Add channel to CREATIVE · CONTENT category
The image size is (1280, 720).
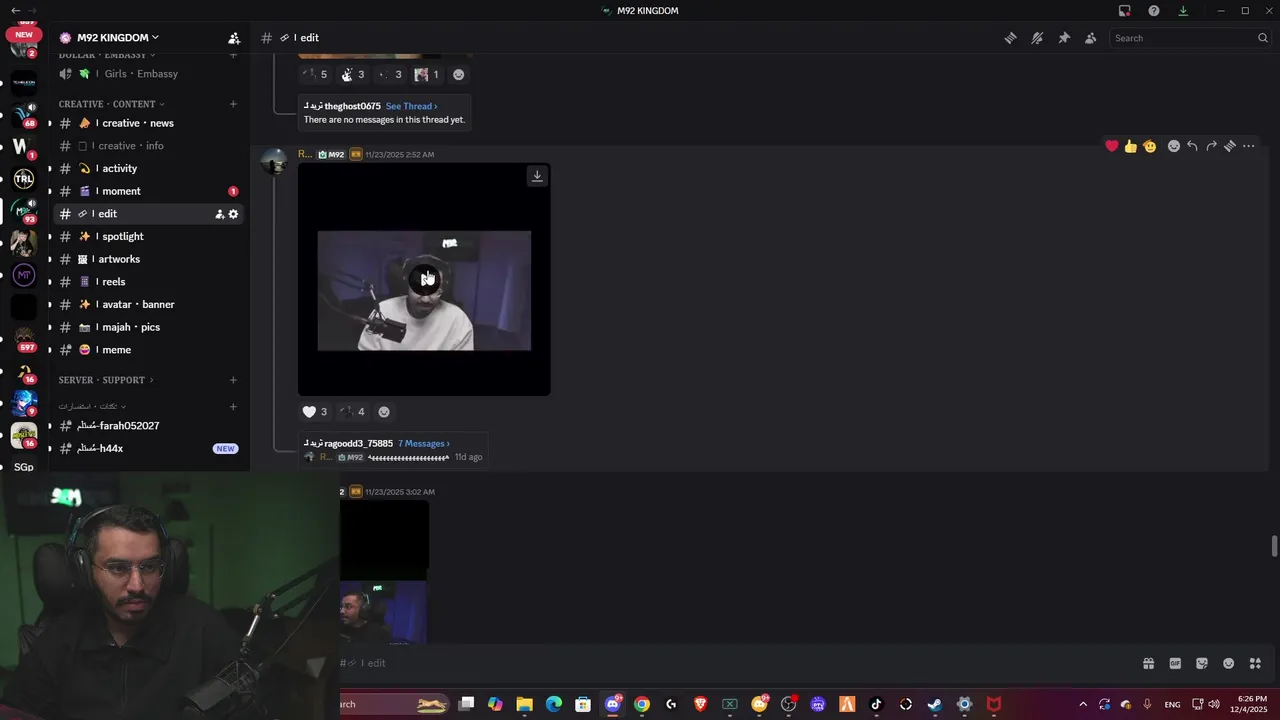click(233, 104)
